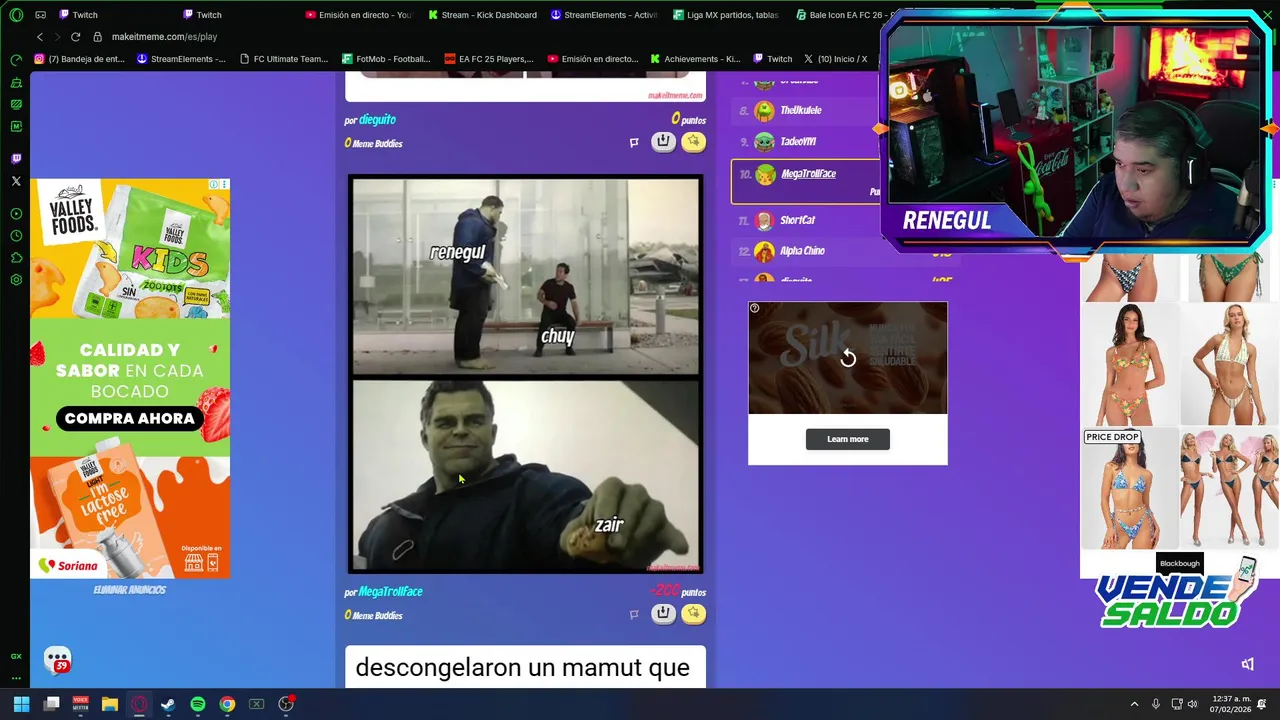1280x720 pixels.
Task: Report dieguito's meme with flag icon
Action: pyautogui.click(x=634, y=143)
